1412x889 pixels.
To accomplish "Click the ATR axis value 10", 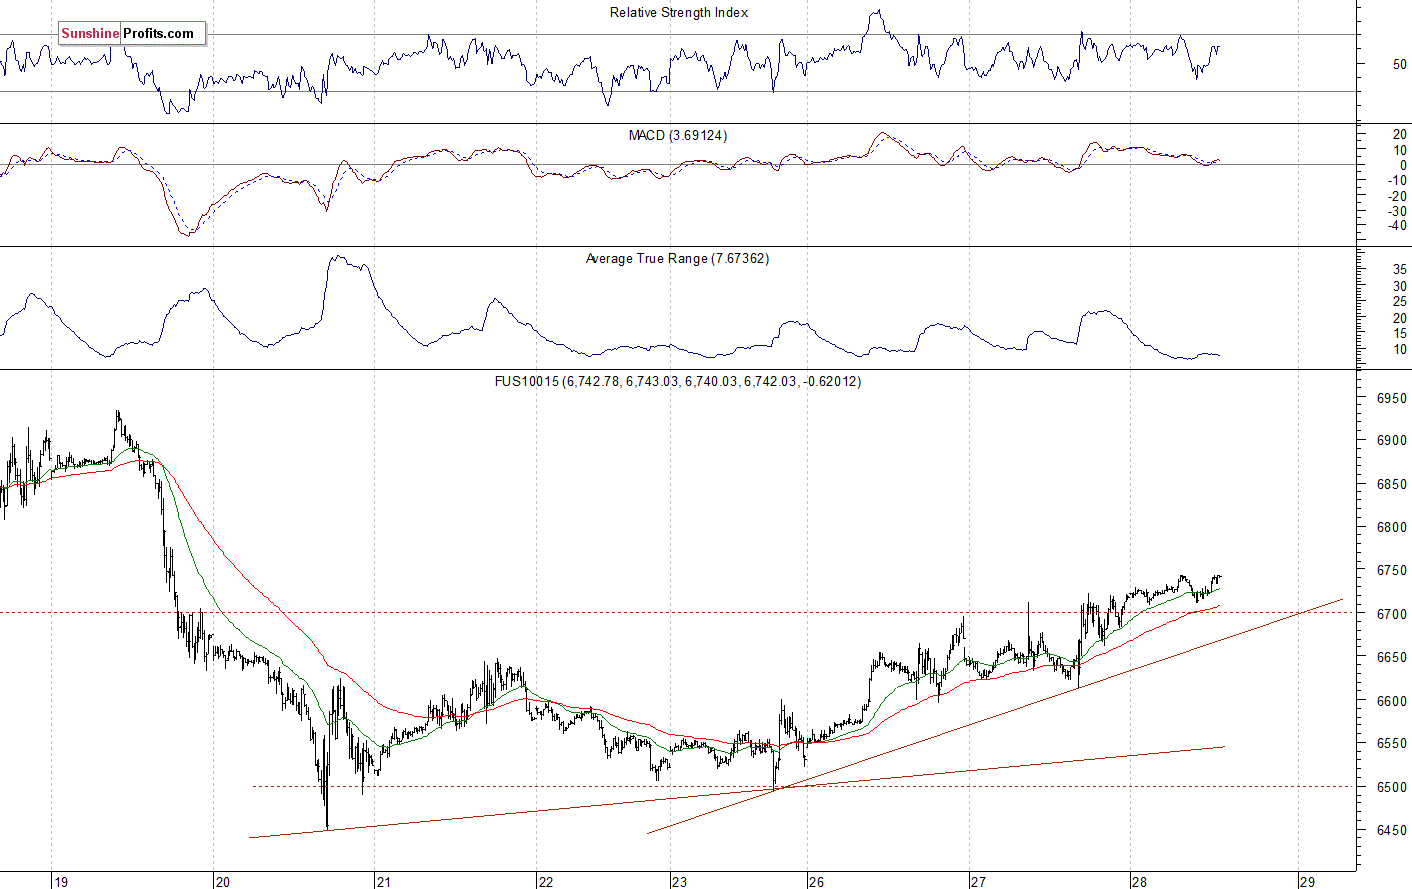I will [x=1399, y=350].
